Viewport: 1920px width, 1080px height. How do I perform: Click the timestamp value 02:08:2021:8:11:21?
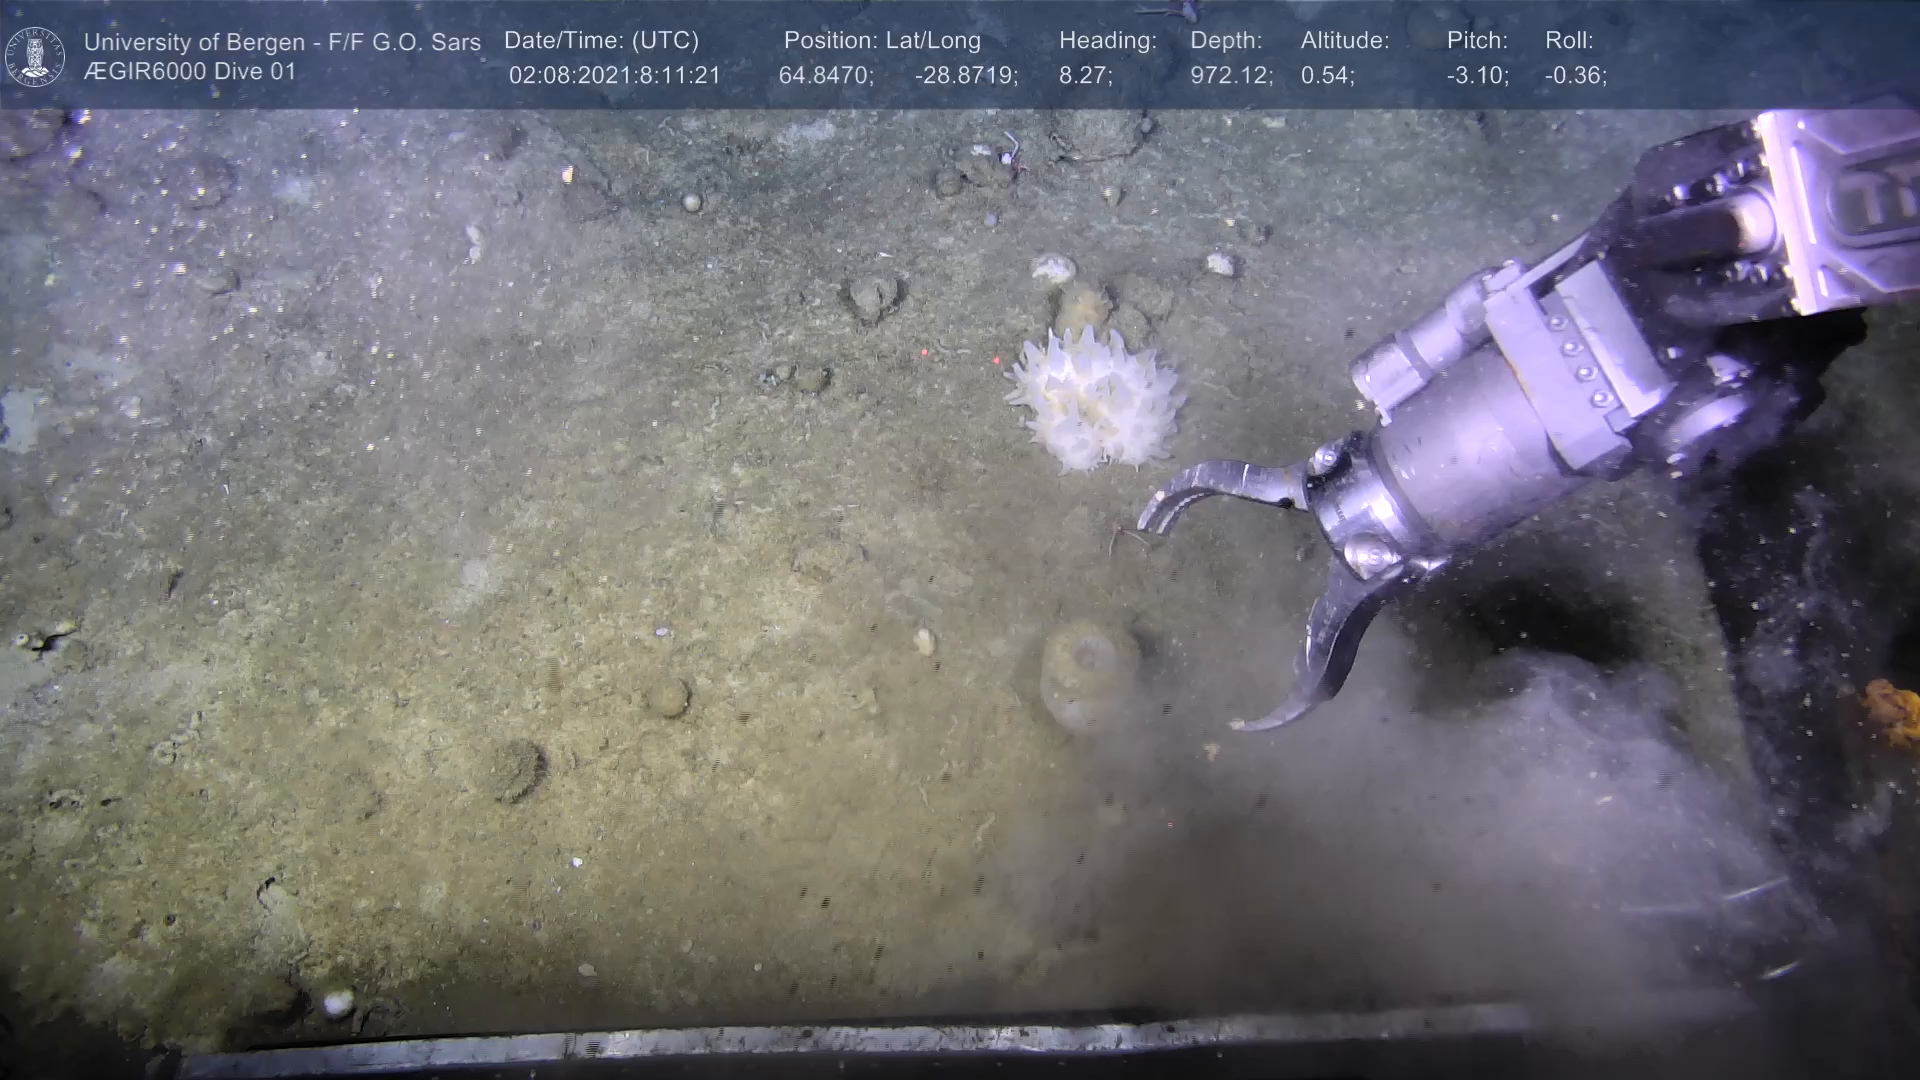click(x=614, y=76)
